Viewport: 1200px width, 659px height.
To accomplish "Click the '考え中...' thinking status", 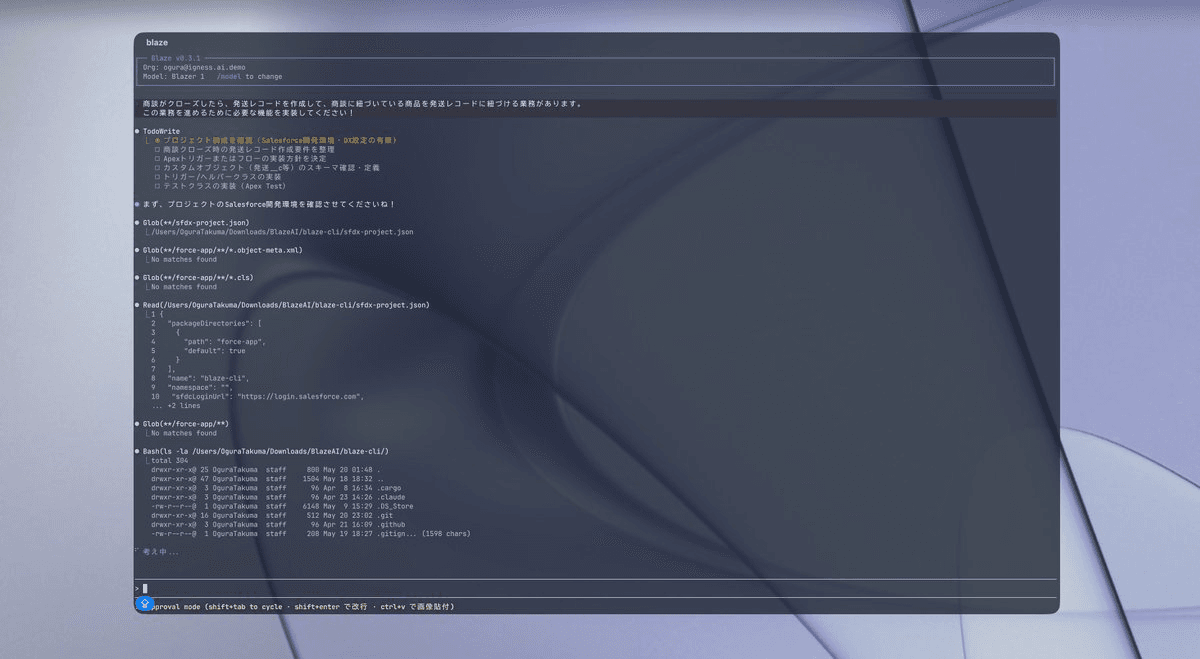I will (x=159, y=551).
